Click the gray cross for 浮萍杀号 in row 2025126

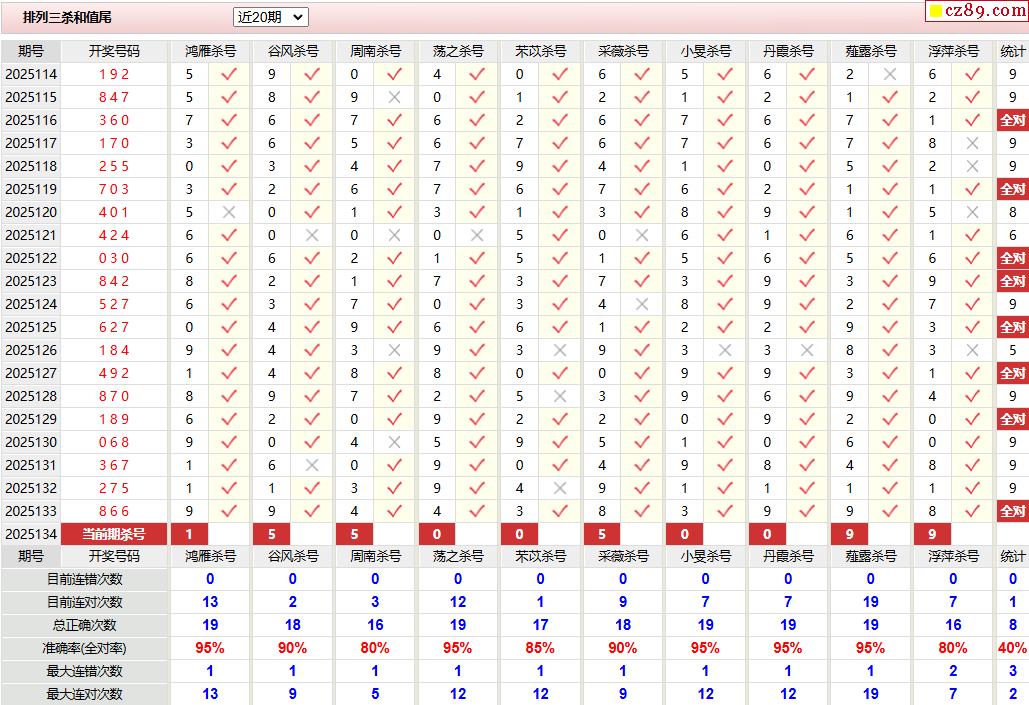coord(973,350)
